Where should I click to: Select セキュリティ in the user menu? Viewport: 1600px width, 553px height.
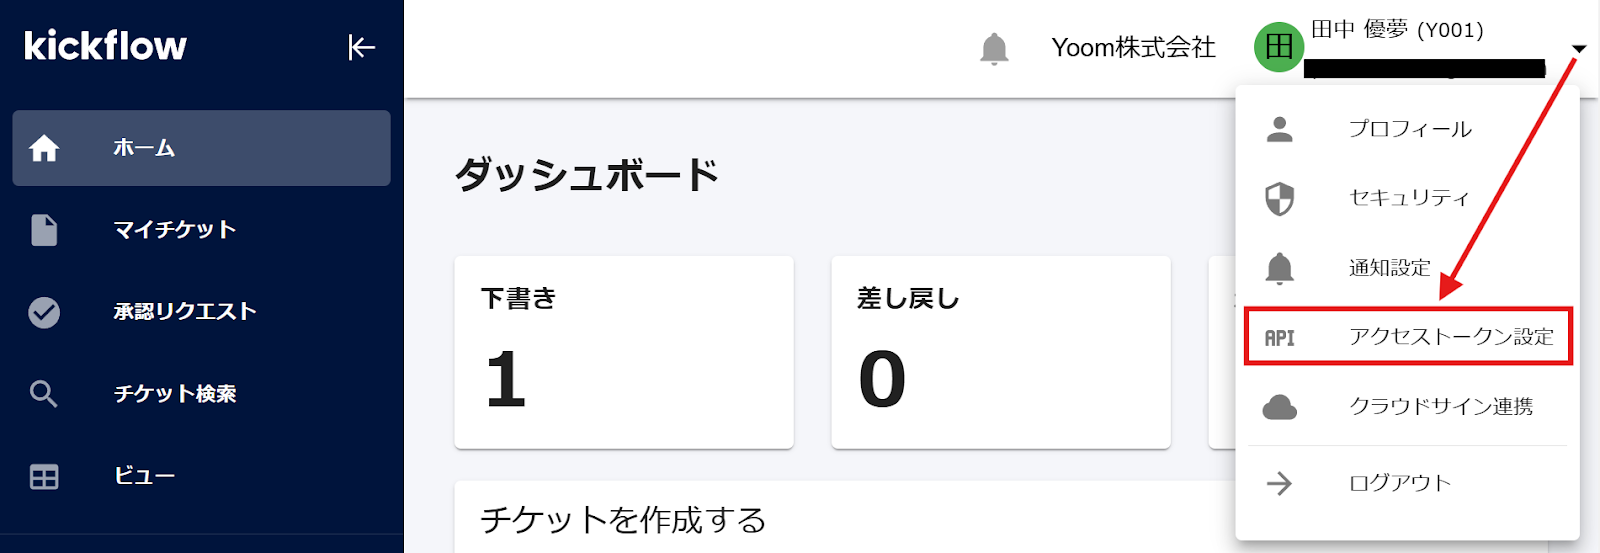click(x=1408, y=198)
